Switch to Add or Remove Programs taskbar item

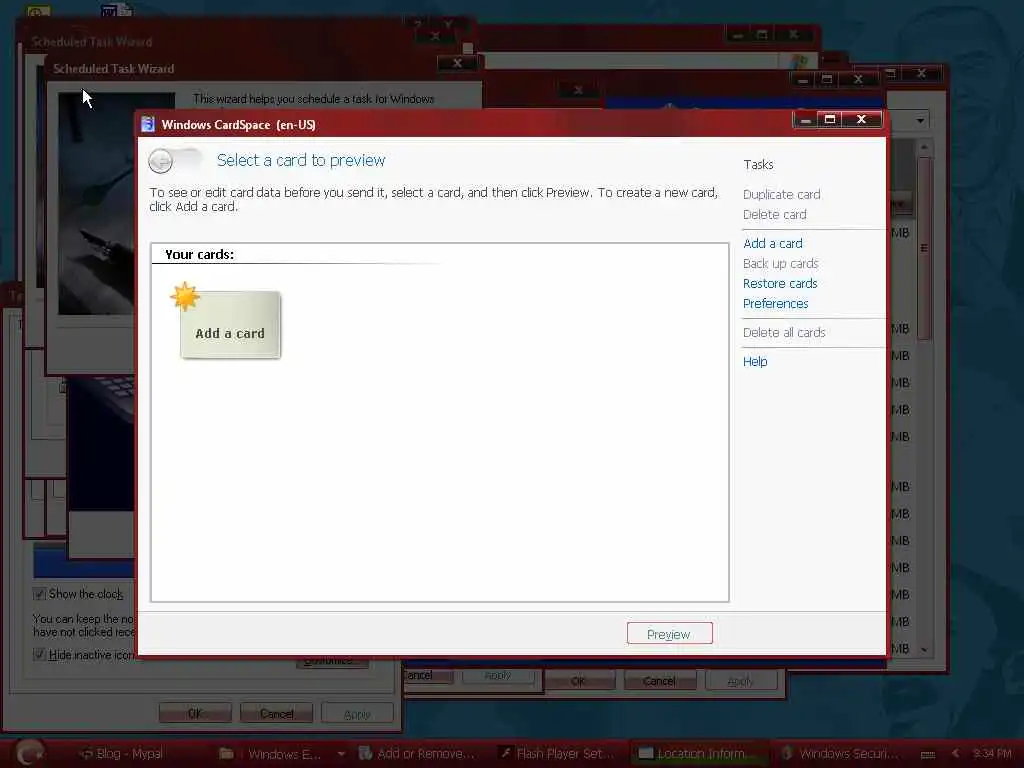coord(419,754)
